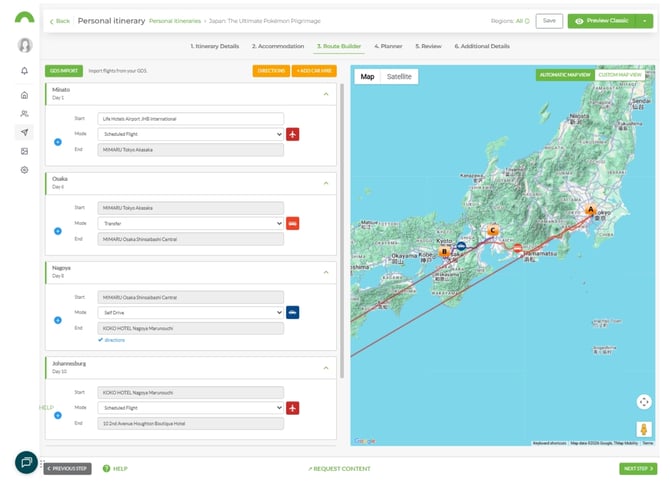Add a leg with Johannesburg plus icon
This screenshot has width=670, height=482.
58,415
